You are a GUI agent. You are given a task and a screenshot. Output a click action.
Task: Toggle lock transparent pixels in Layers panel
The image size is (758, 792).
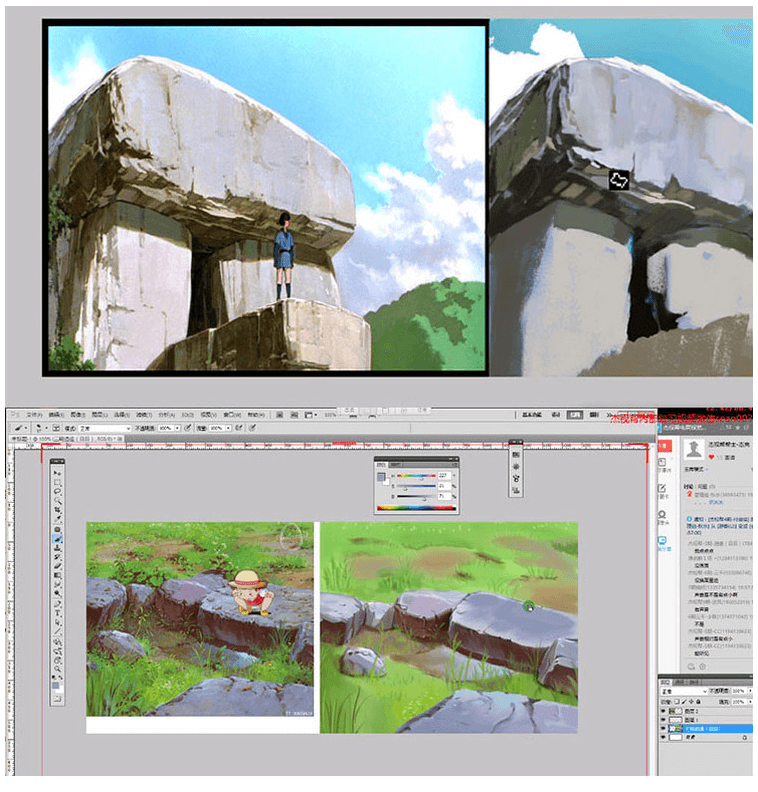(x=677, y=702)
